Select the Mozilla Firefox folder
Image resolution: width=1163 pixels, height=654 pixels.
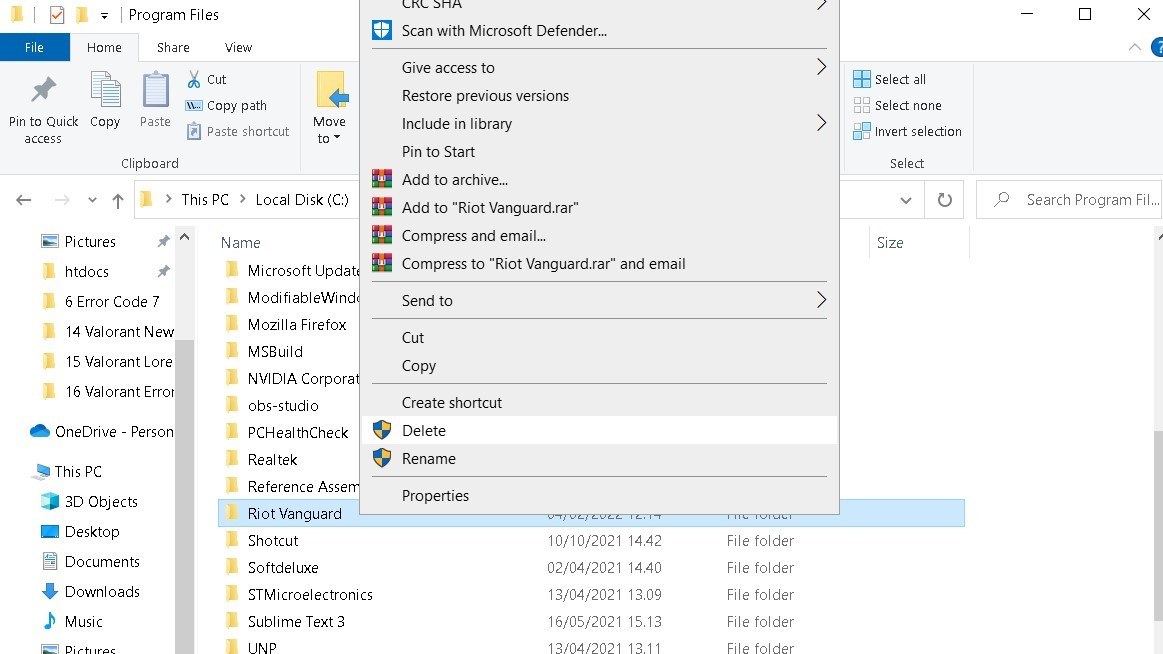pyautogui.click(x=297, y=324)
